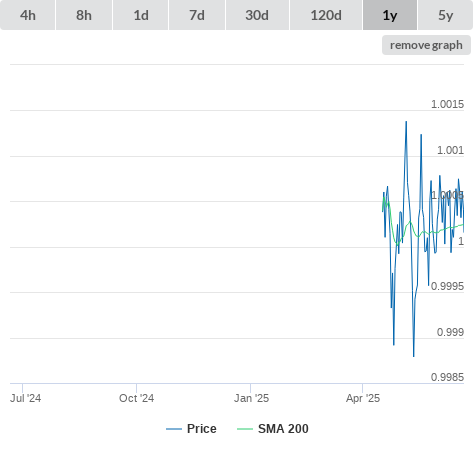Select the 4h time range tab

coord(28,15)
